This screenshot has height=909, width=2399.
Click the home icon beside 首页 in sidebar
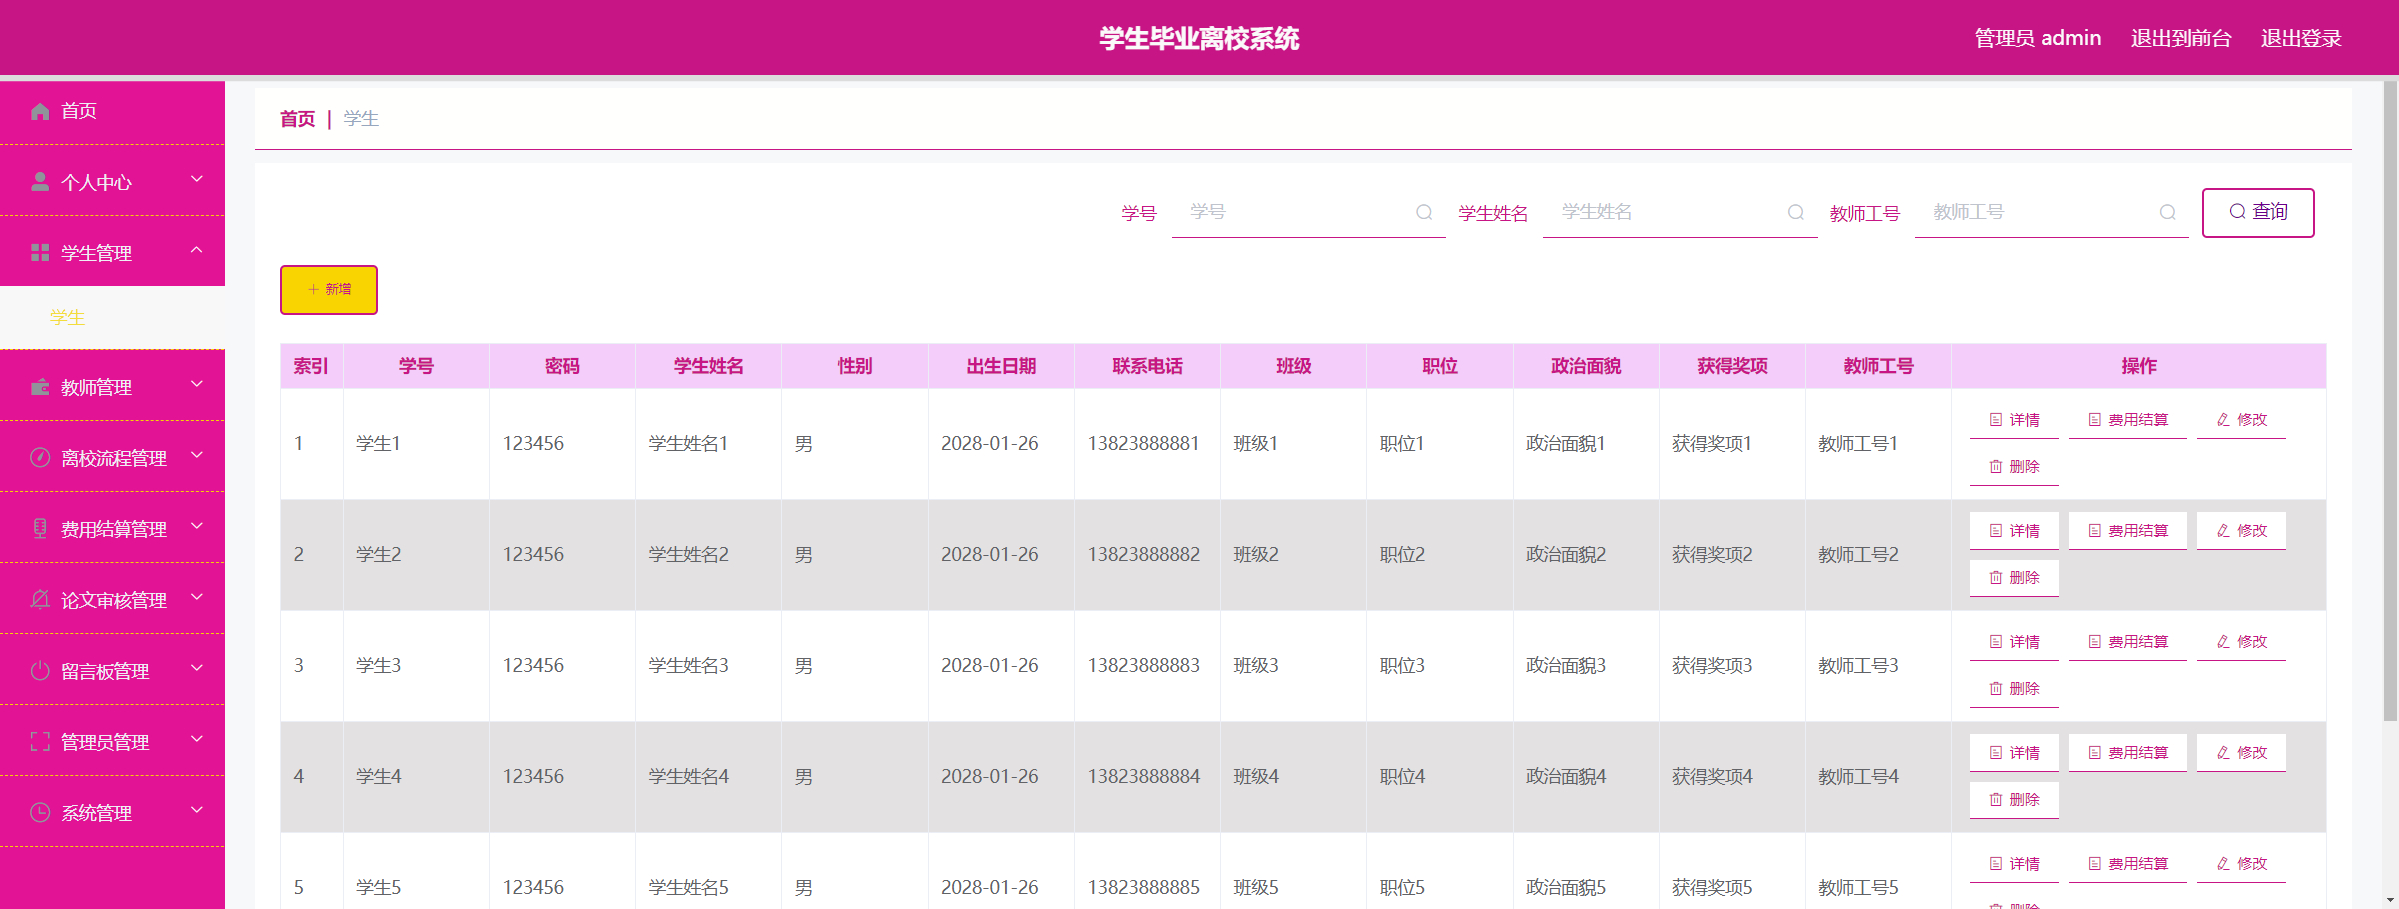point(40,111)
